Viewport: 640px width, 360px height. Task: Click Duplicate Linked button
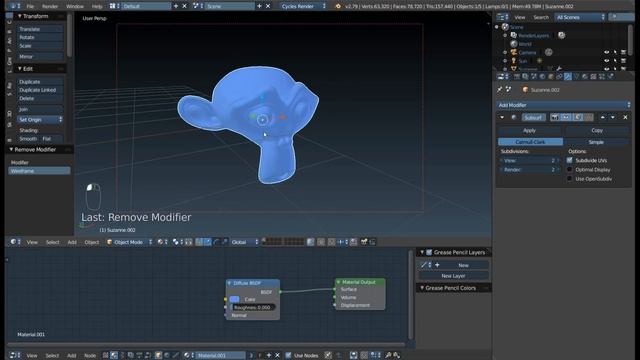click(x=40, y=90)
